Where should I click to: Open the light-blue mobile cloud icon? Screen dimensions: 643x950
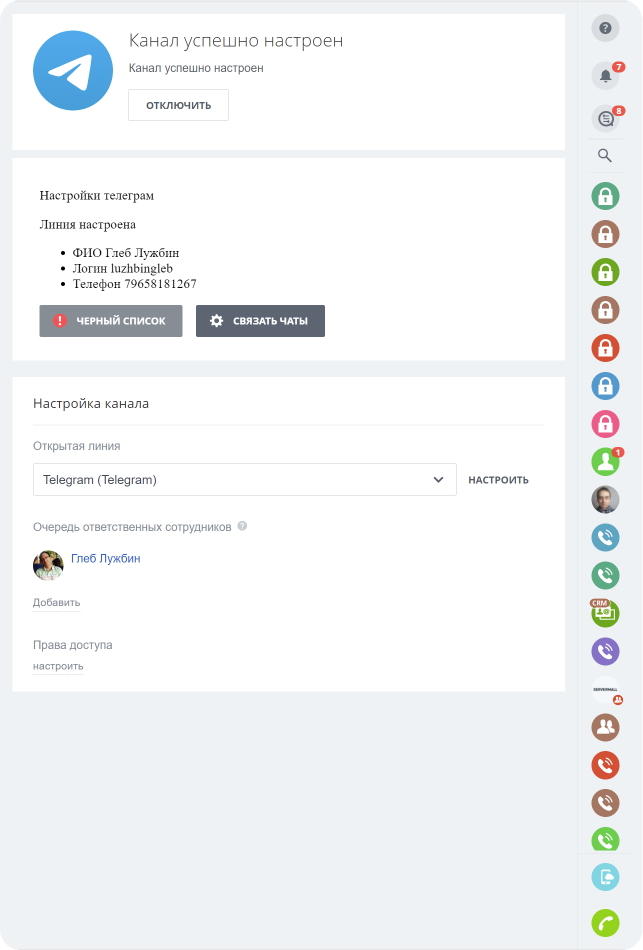point(605,876)
